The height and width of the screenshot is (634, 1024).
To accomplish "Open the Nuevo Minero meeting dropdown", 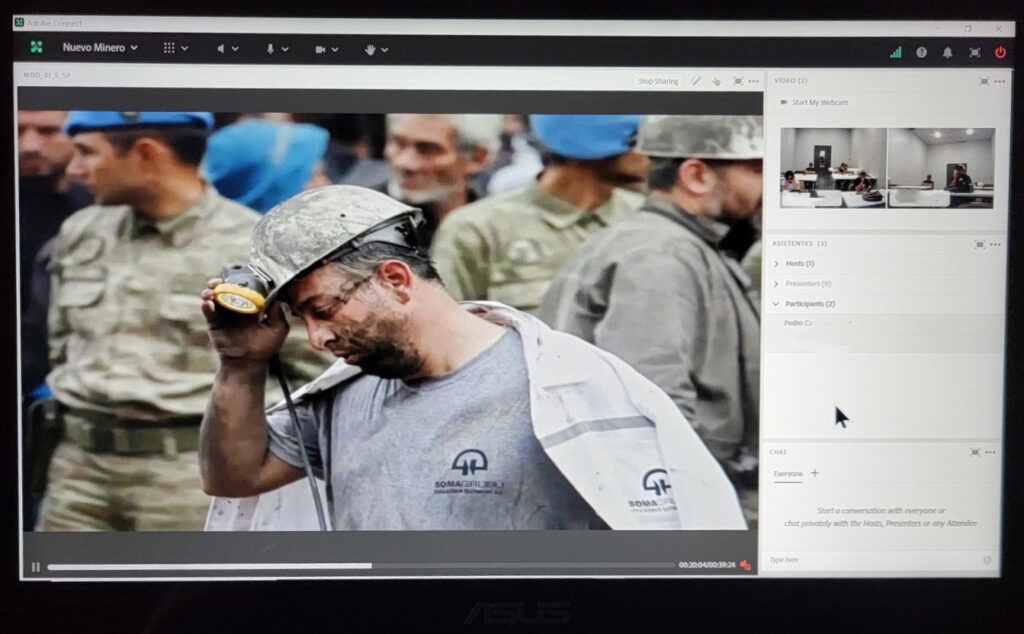I will pyautogui.click(x=99, y=48).
